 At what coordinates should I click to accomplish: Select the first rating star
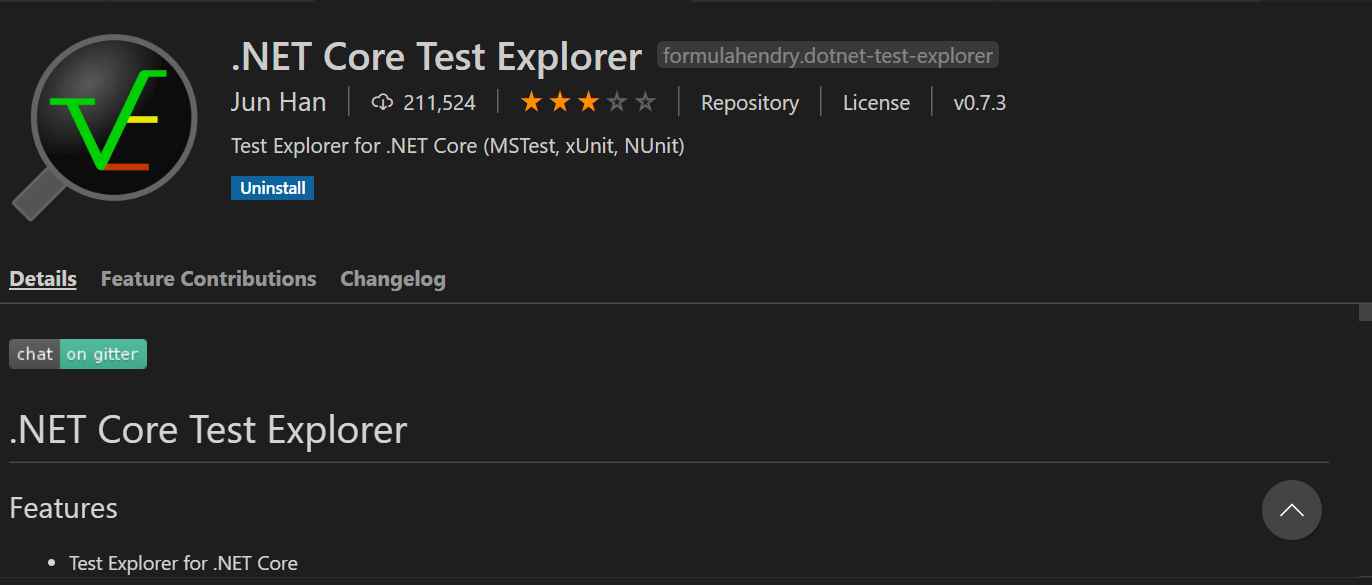pos(533,101)
